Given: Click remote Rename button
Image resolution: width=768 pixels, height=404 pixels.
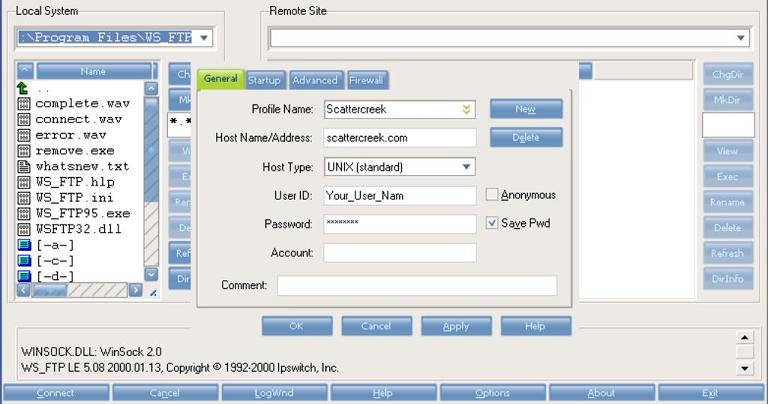Looking at the screenshot, I should [728, 202].
